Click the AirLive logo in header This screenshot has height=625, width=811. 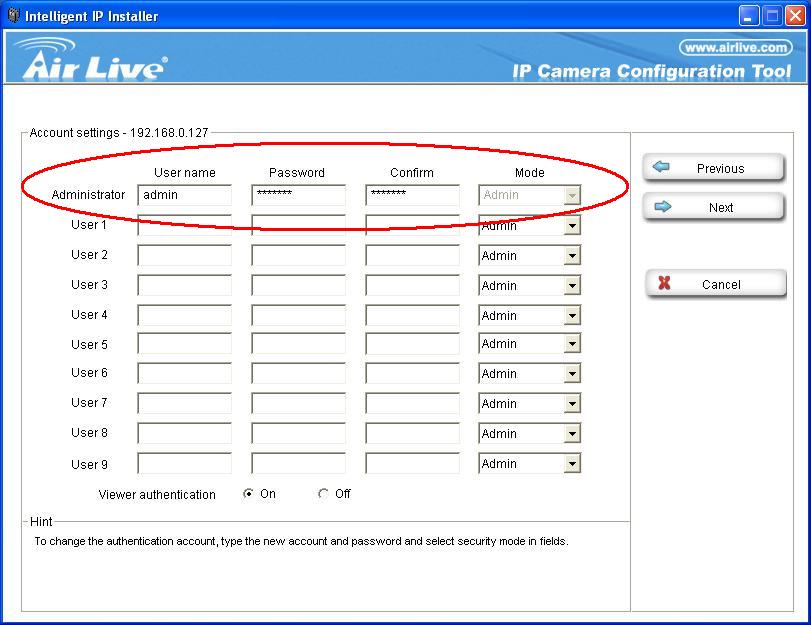92,62
